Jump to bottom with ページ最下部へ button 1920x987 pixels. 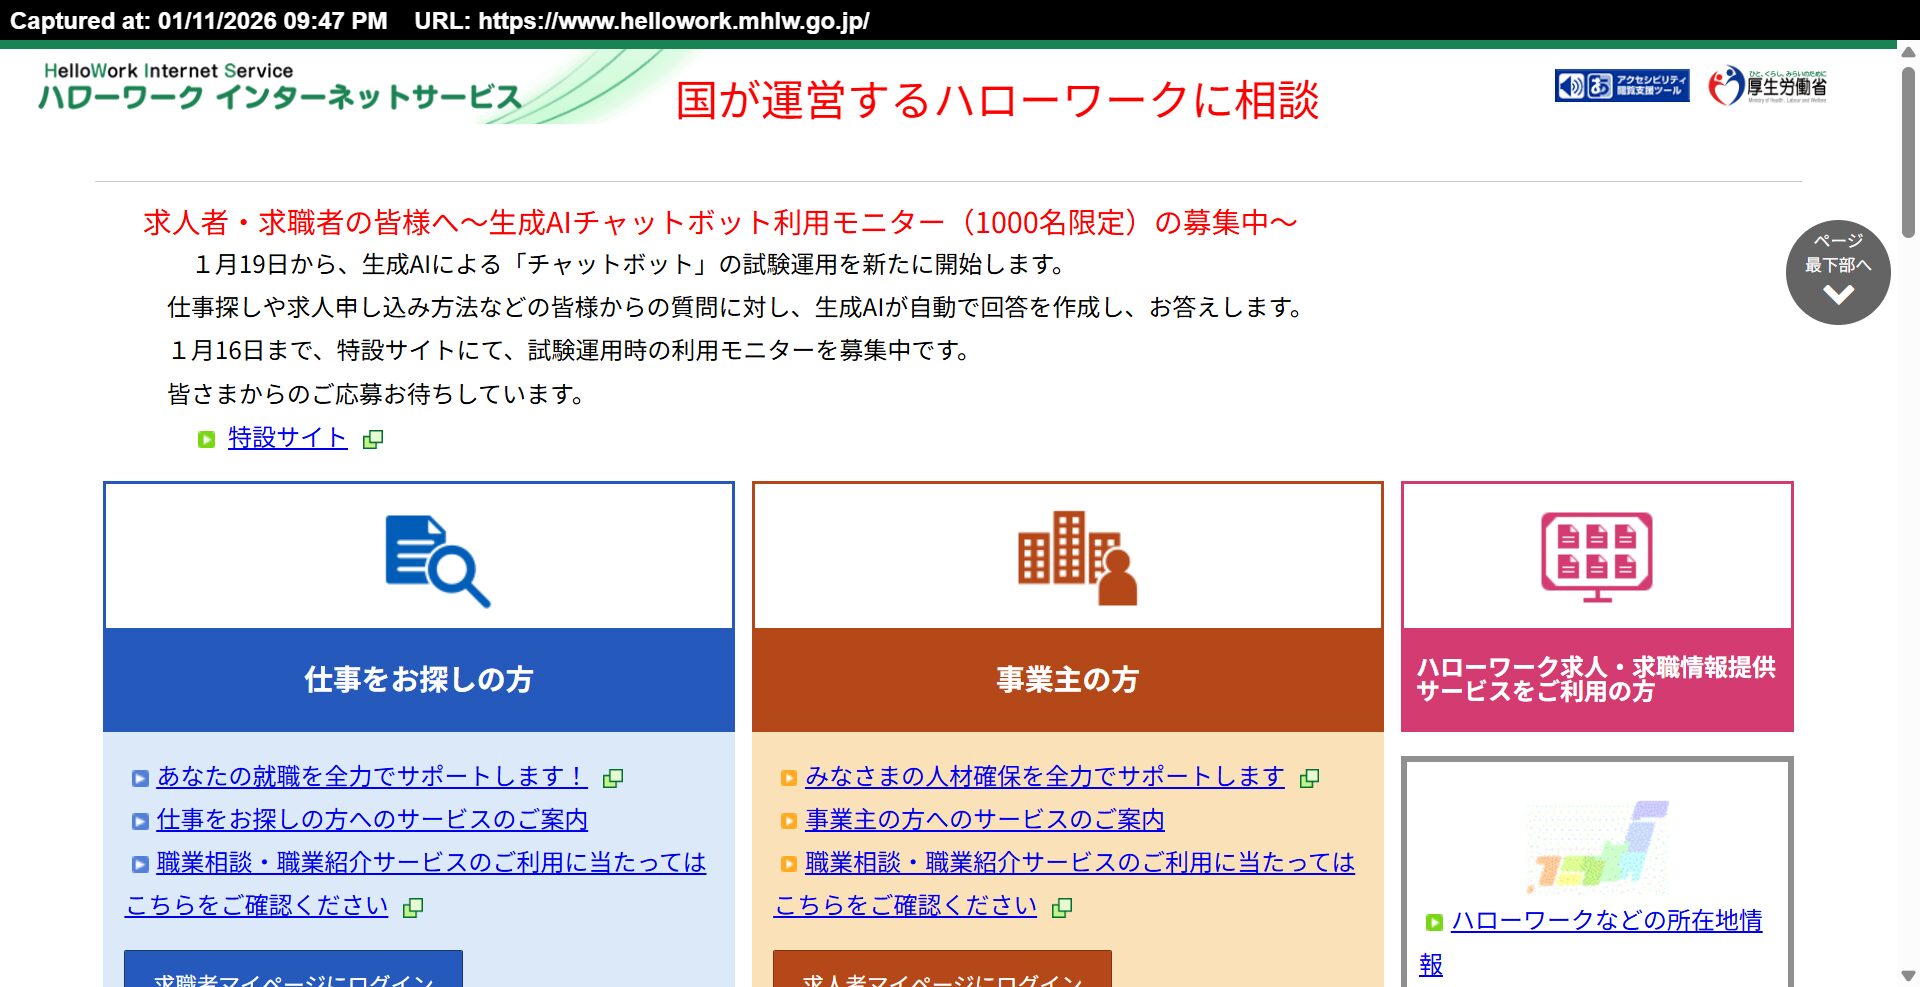coord(1838,272)
